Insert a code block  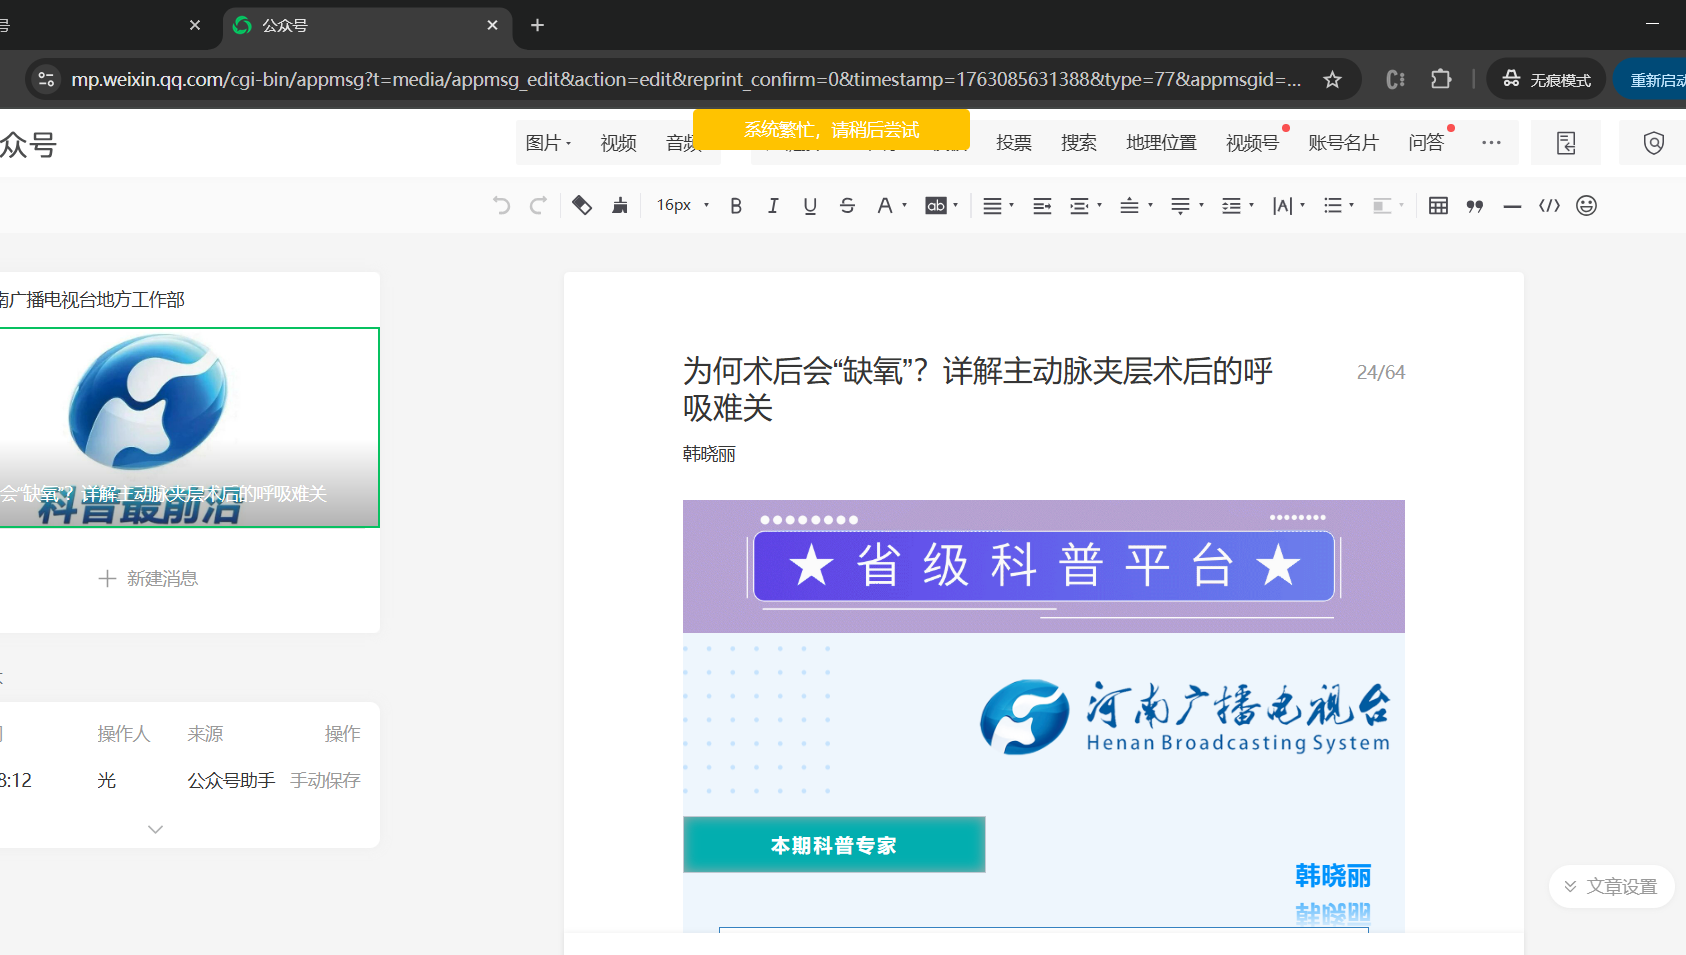(1549, 206)
